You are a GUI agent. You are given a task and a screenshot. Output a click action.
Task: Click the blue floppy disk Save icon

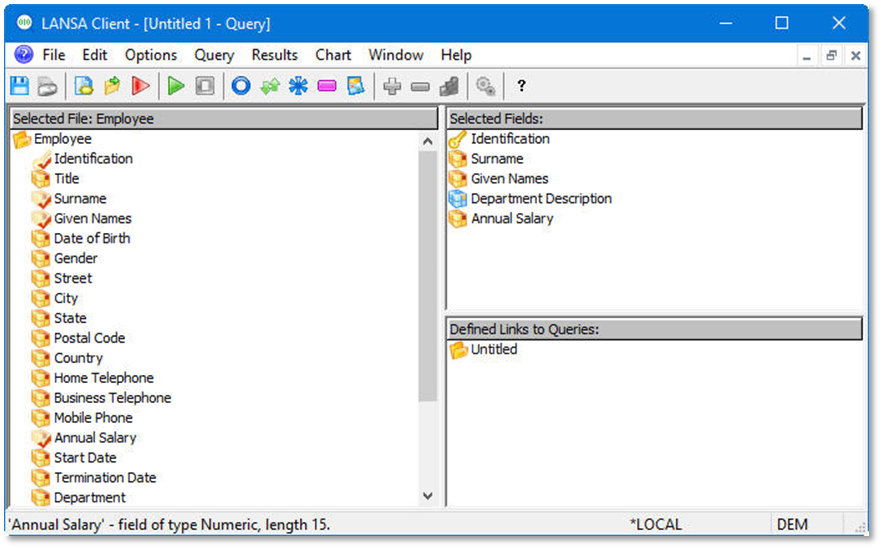20,86
